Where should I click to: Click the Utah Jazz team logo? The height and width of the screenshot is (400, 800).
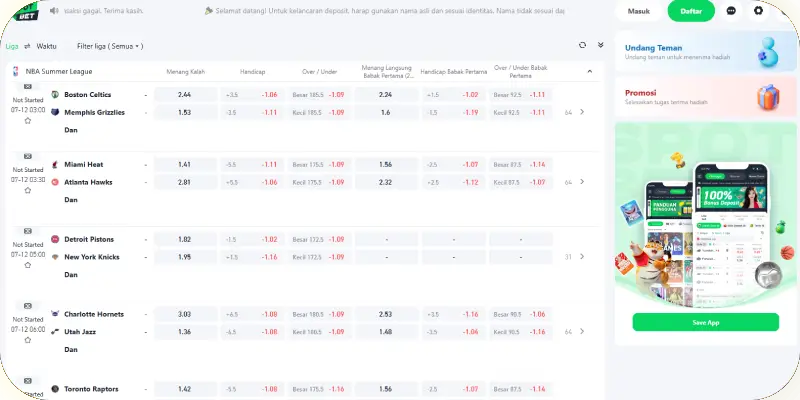(55, 332)
